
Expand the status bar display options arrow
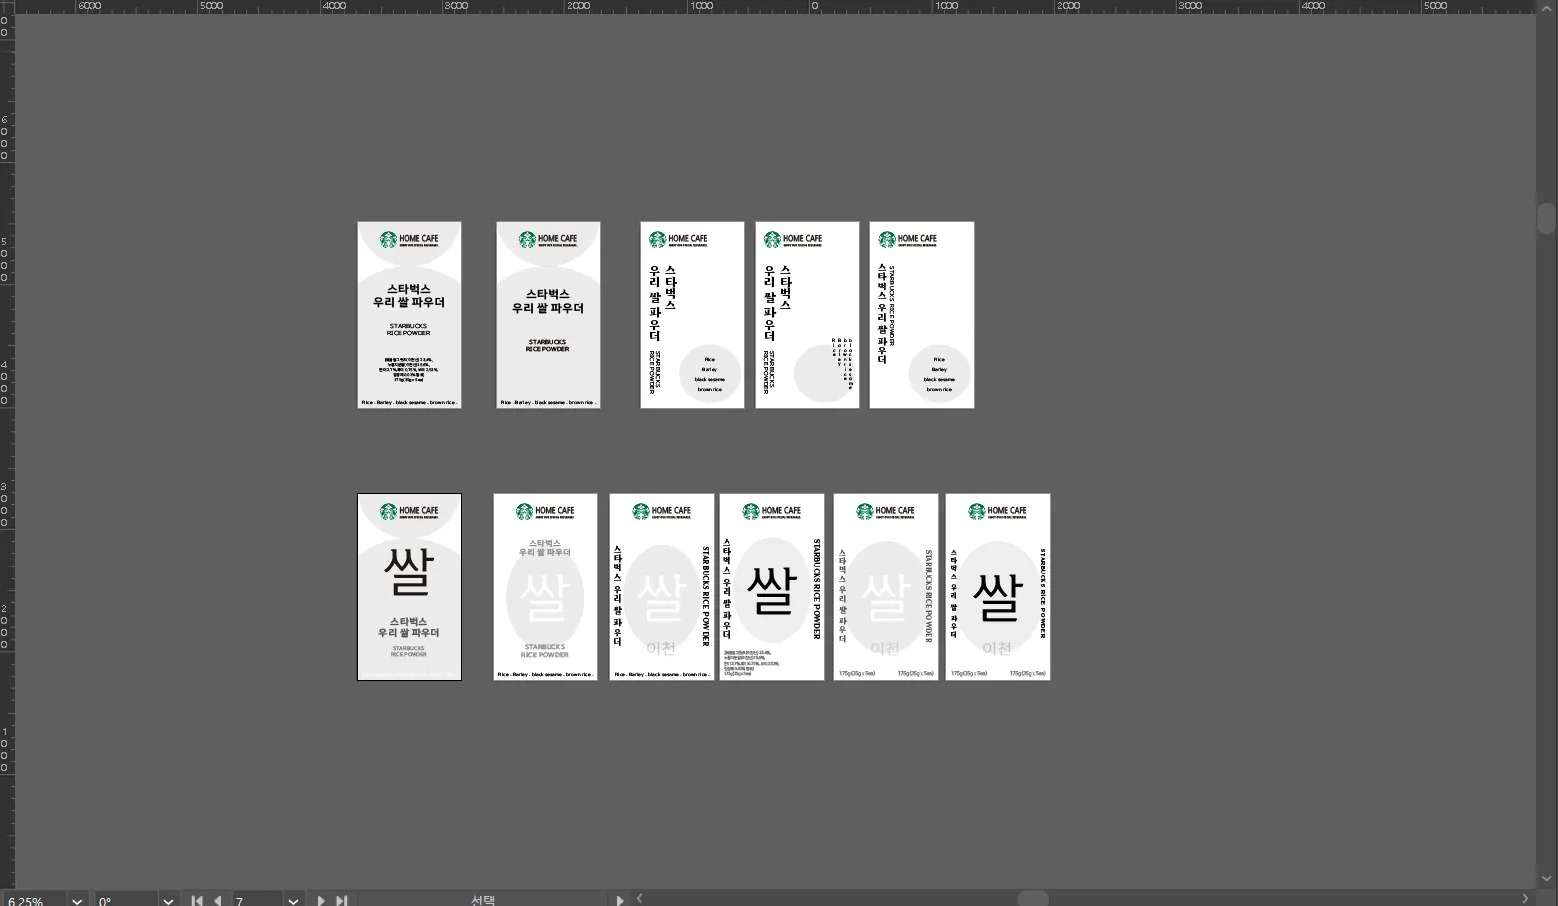tap(620, 900)
